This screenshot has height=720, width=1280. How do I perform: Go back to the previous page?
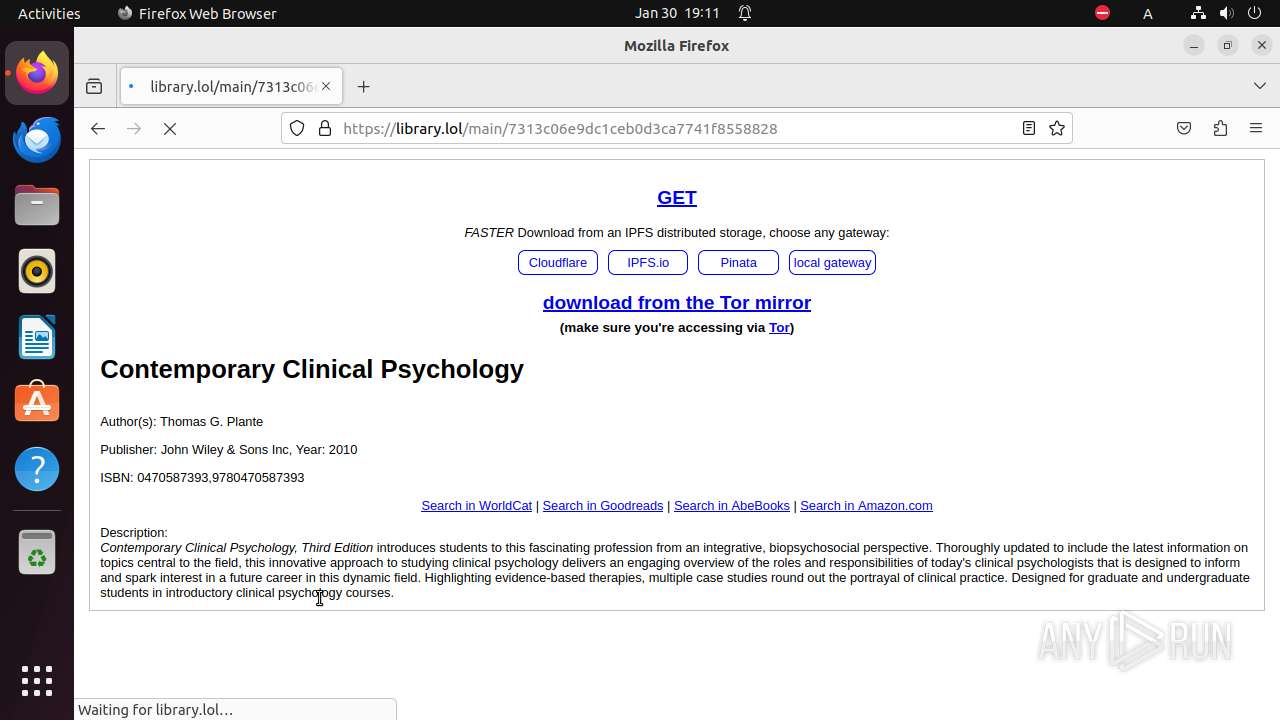97,129
